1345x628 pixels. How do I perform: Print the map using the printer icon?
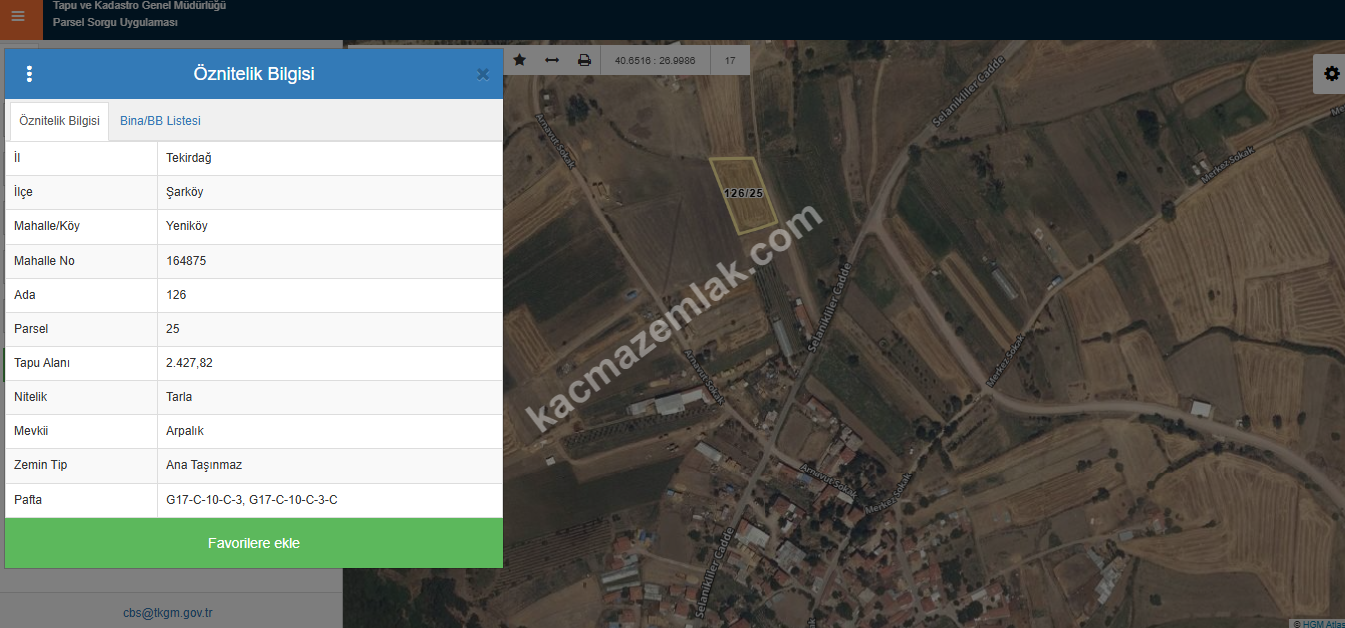[x=584, y=60]
